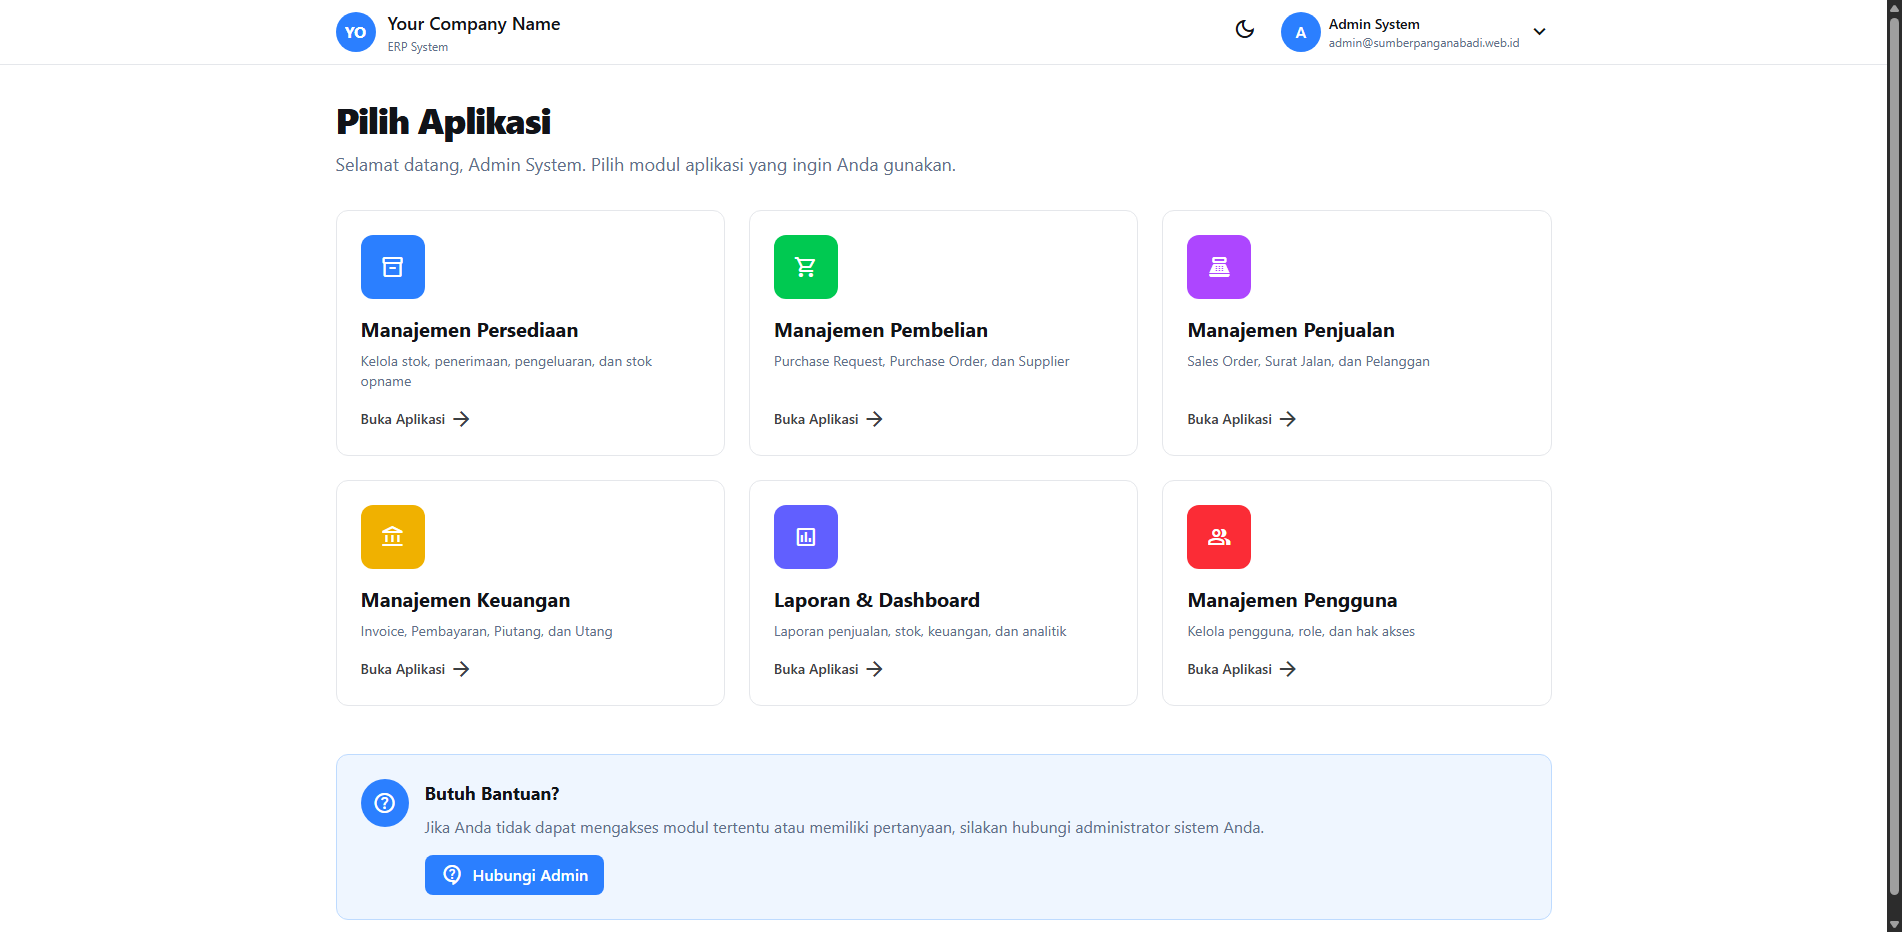Click the red Manajemen Pengguna users icon
The height and width of the screenshot is (932, 1902).
[1218, 537]
